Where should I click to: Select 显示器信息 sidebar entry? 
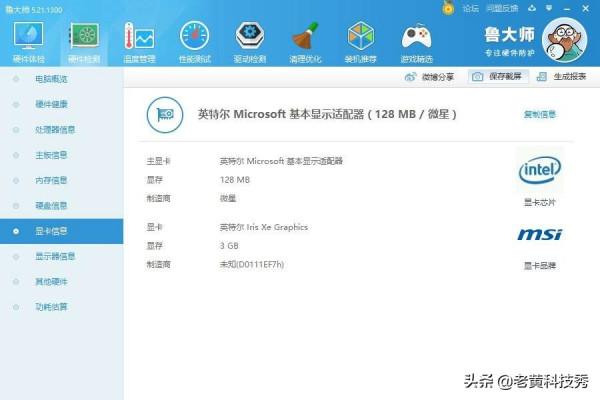coord(54,256)
